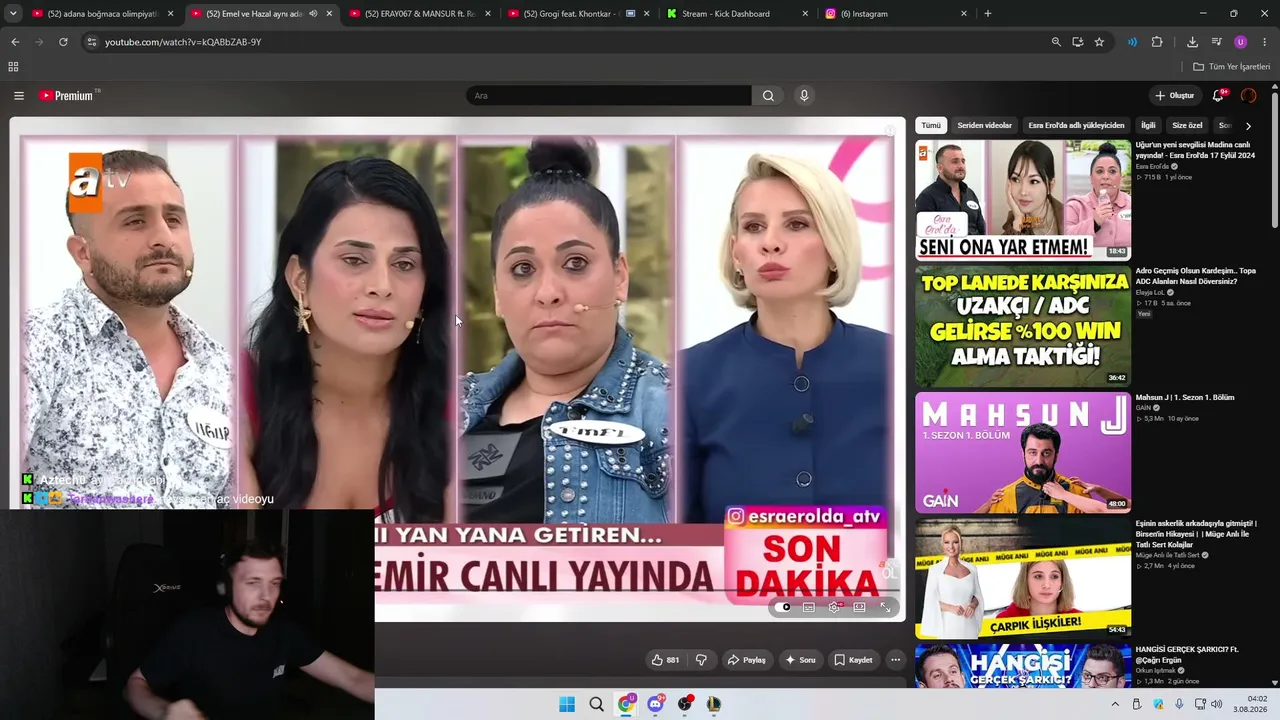1280x720 pixels.
Task: Focus the YouTube Ara search field
Action: (x=609, y=96)
